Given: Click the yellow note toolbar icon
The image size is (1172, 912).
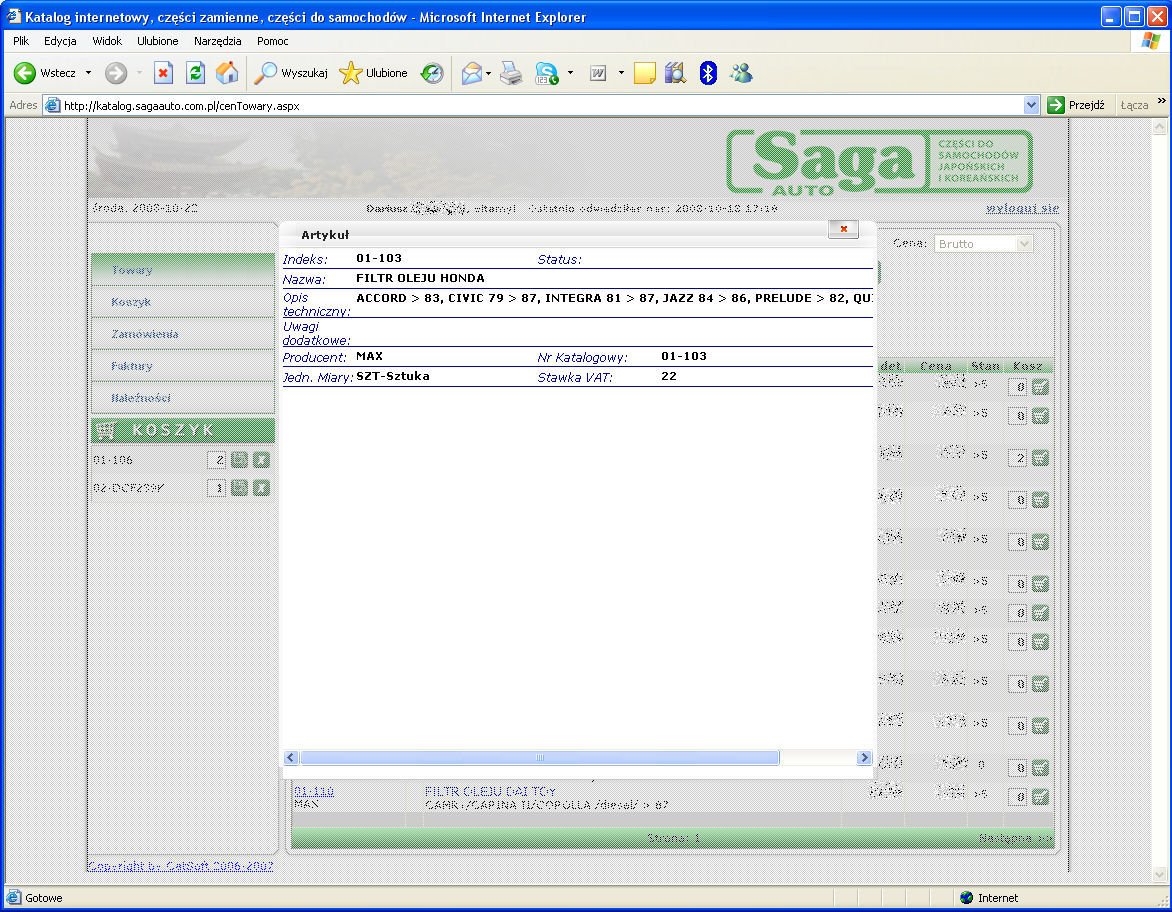Looking at the screenshot, I should pos(644,73).
